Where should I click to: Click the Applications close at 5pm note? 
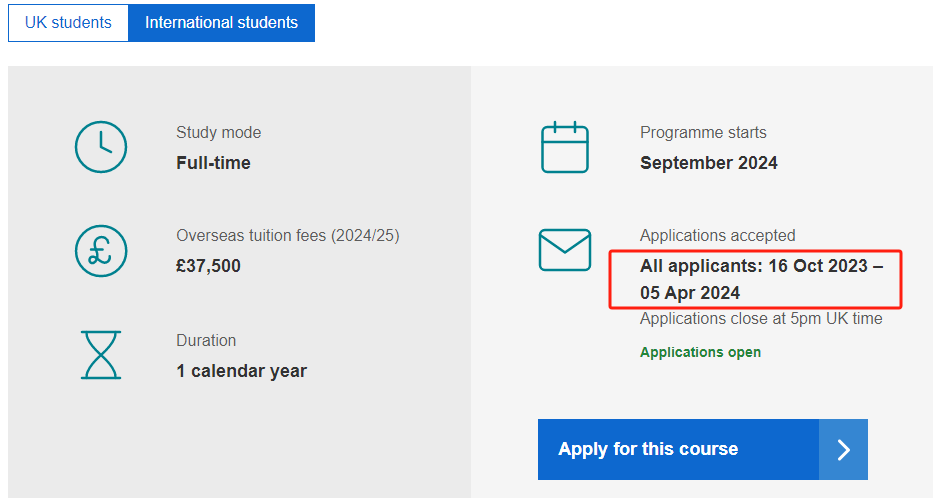tap(761, 319)
